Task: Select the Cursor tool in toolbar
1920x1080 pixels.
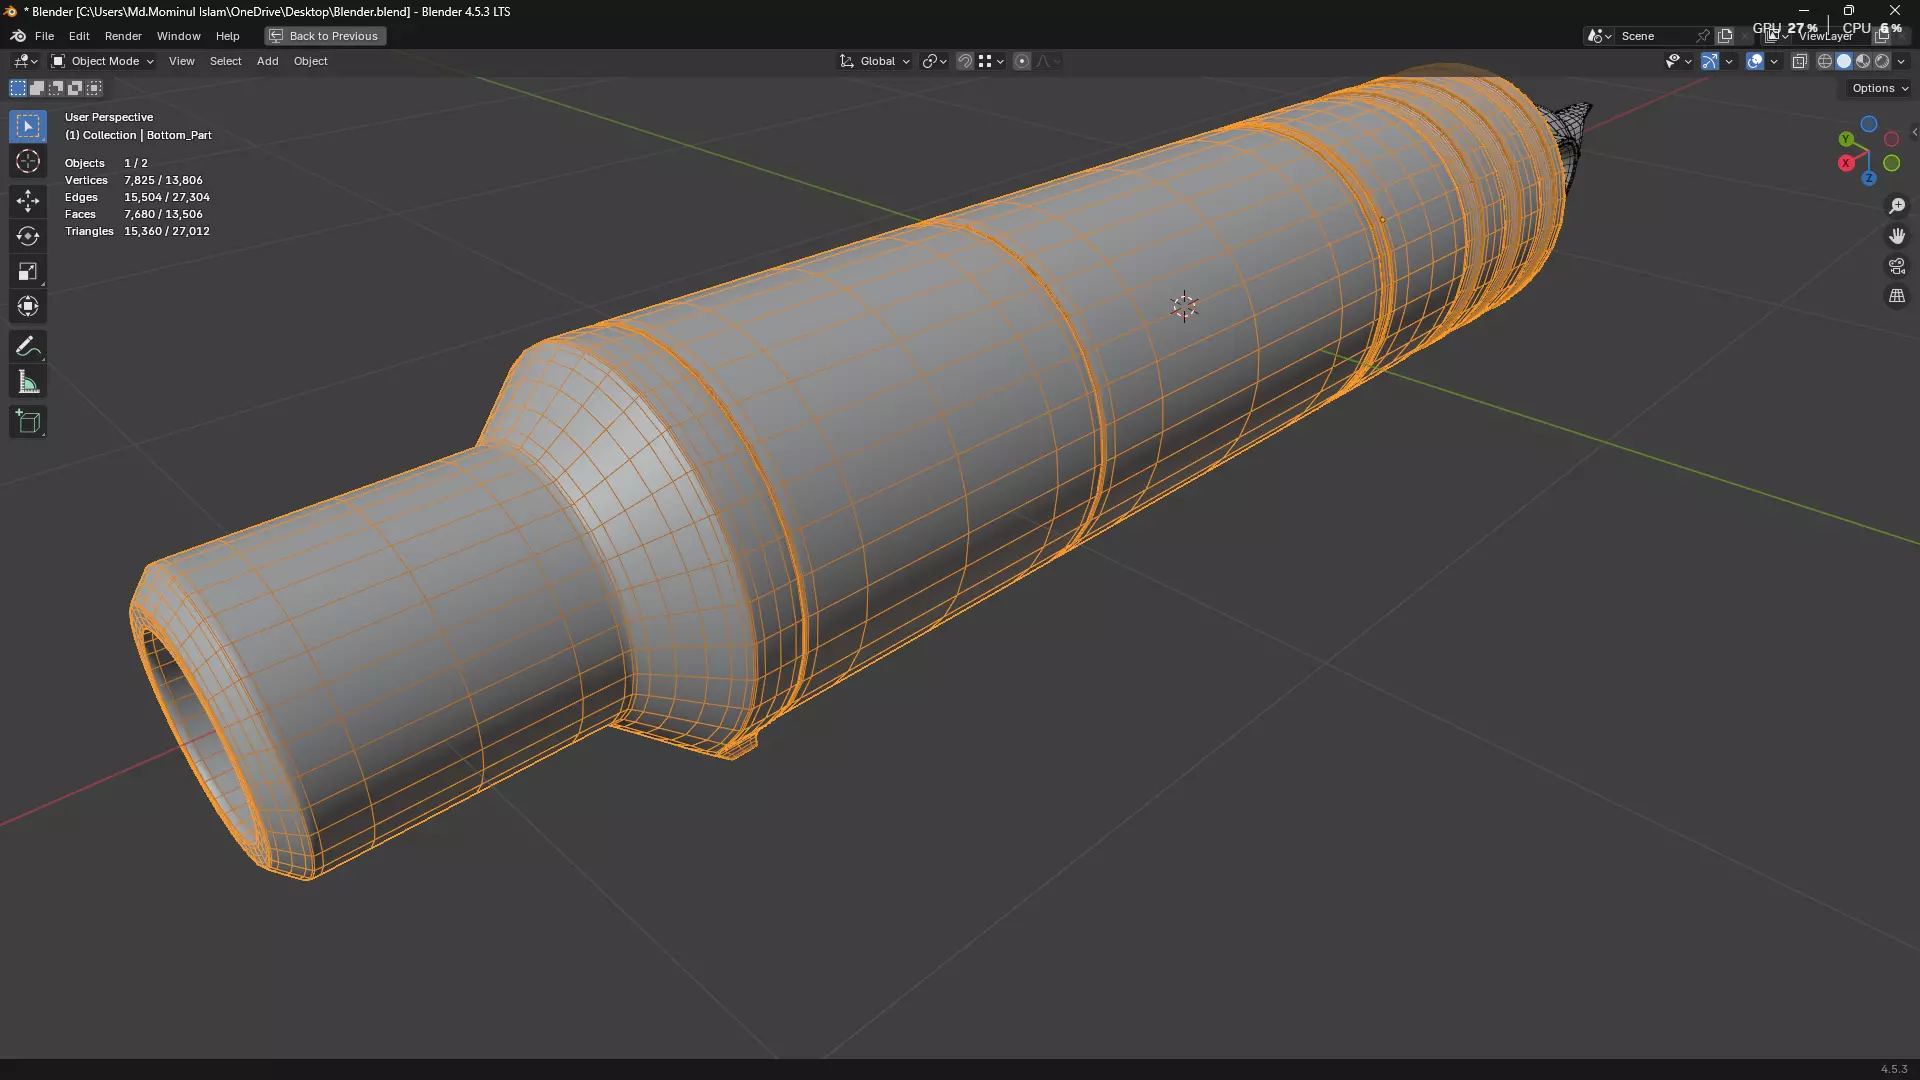Action: (x=28, y=162)
